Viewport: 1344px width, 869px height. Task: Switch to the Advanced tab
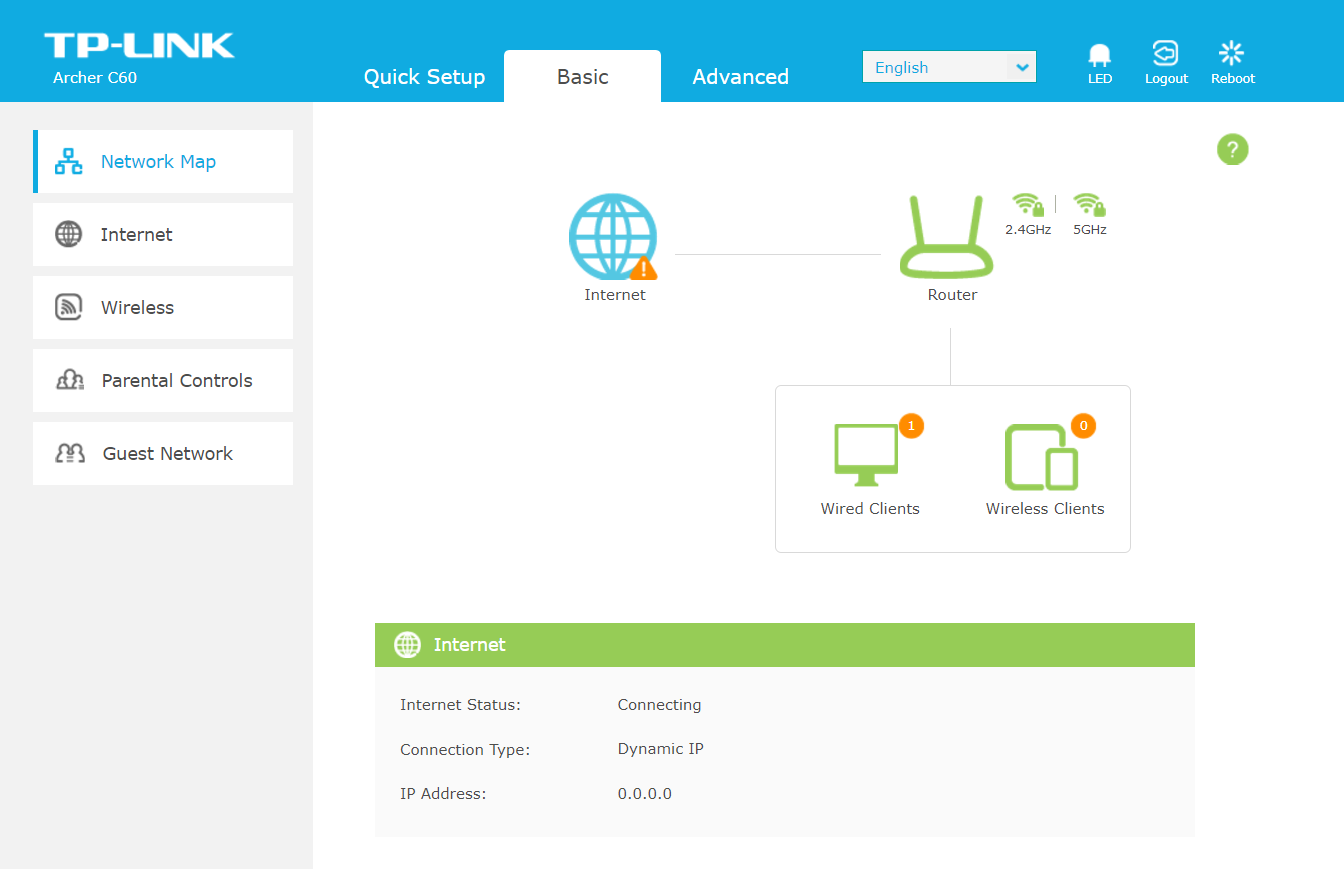pos(740,77)
